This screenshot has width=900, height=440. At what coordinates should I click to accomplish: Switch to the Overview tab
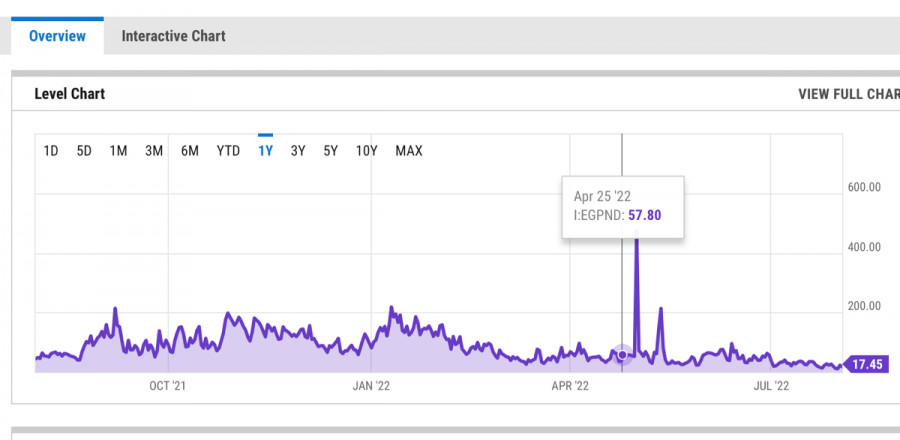point(57,36)
